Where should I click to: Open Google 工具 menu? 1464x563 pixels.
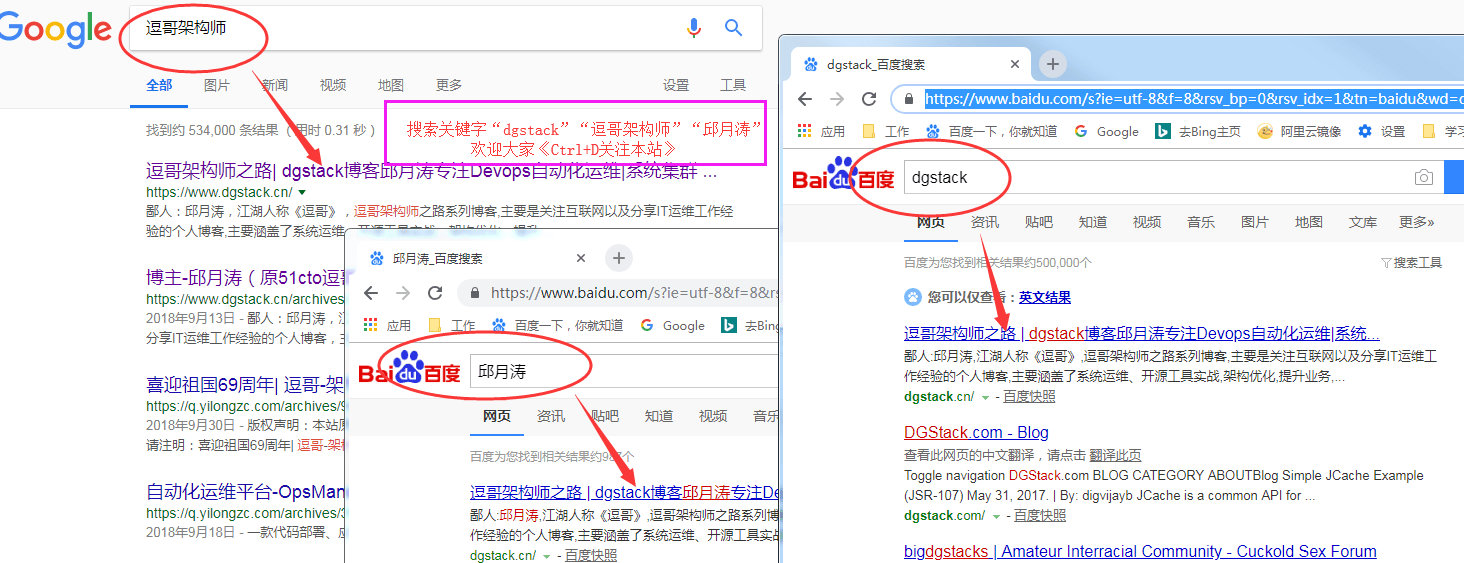733,85
